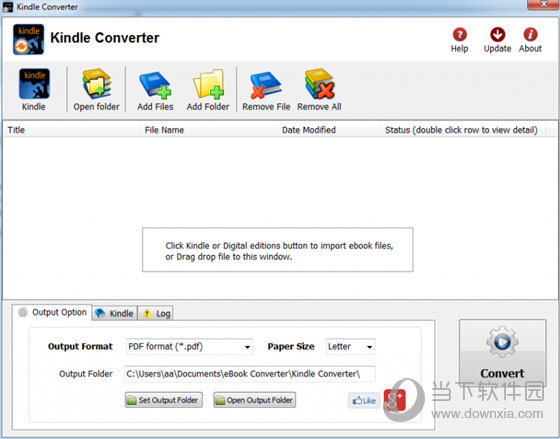This screenshot has width=560, height=439.
Task: Click Open Output Folder button
Action: pos(255,400)
